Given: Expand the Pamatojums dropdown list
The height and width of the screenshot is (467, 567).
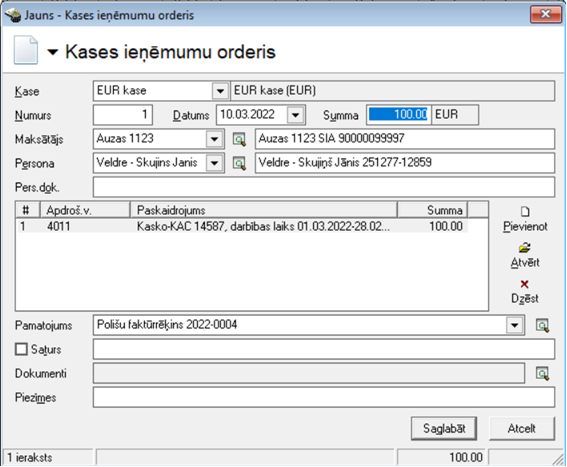Looking at the screenshot, I should click(x=515, y=325).
